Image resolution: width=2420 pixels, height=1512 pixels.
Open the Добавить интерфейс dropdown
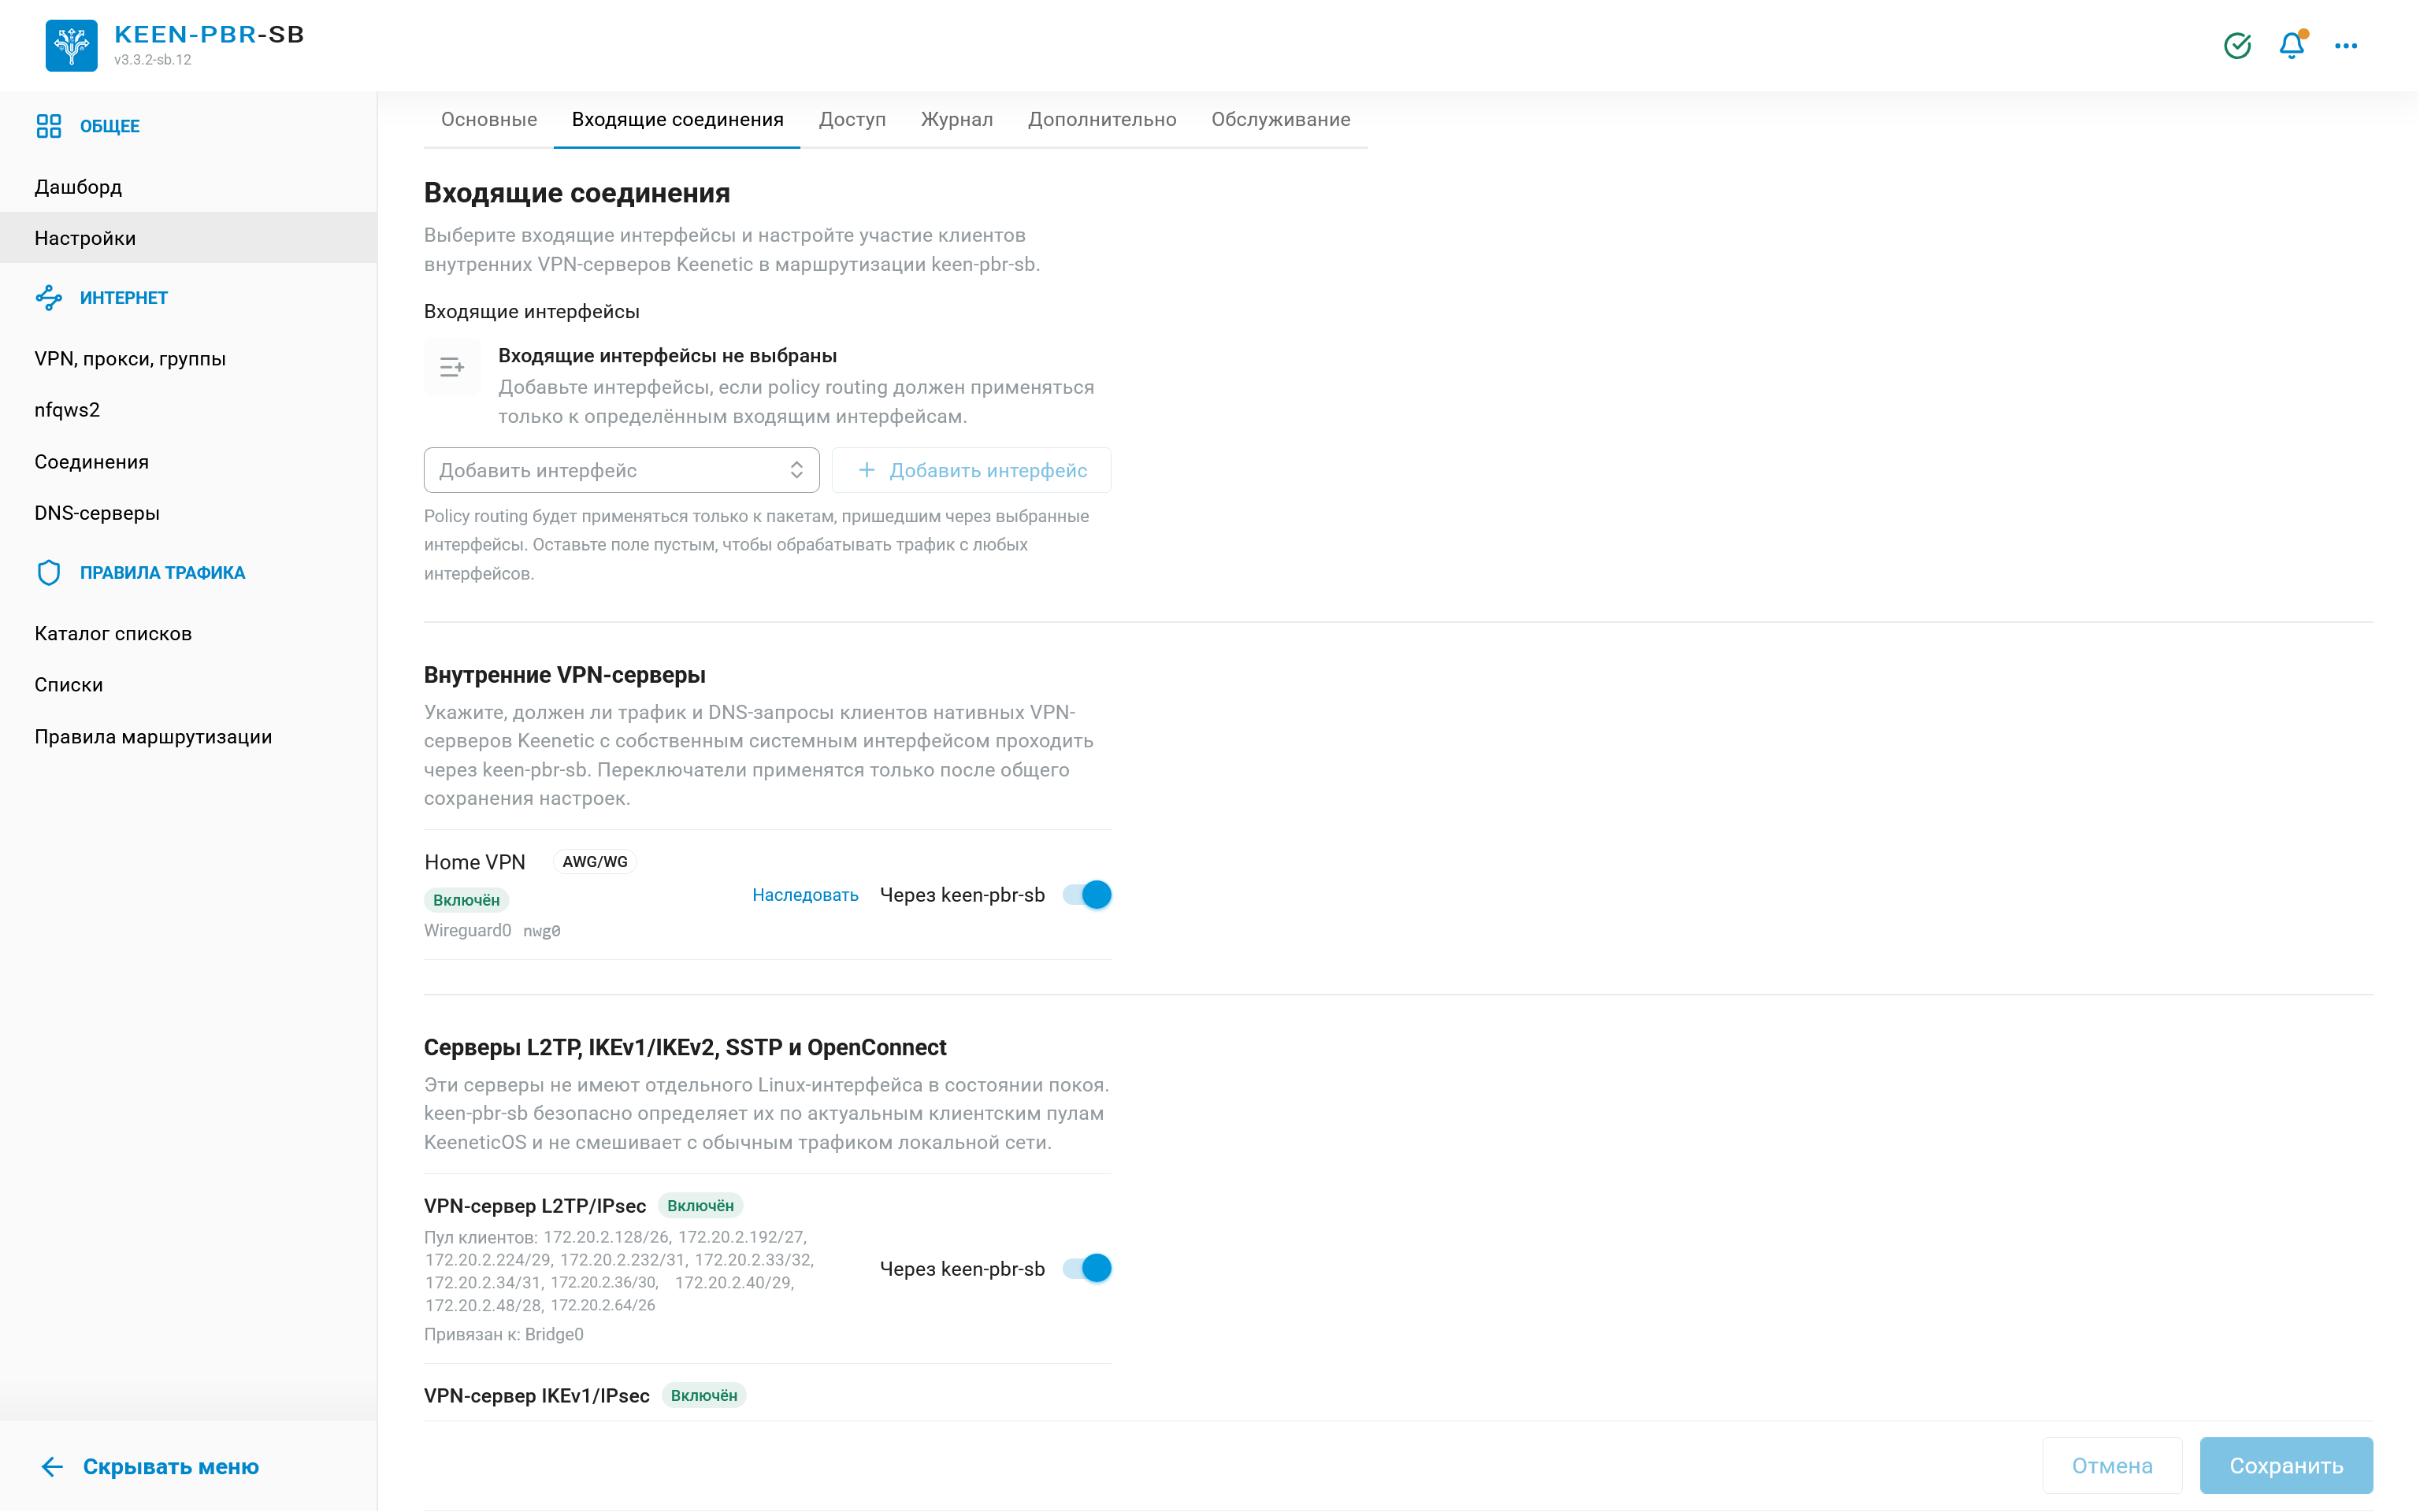pyautogui.click(x=621, y=470)
